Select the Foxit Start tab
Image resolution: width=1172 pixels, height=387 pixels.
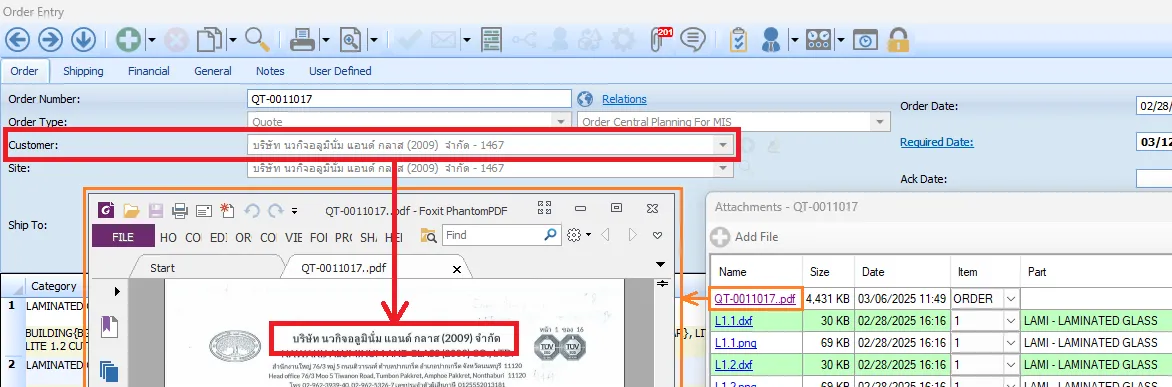tap(162, 267)
